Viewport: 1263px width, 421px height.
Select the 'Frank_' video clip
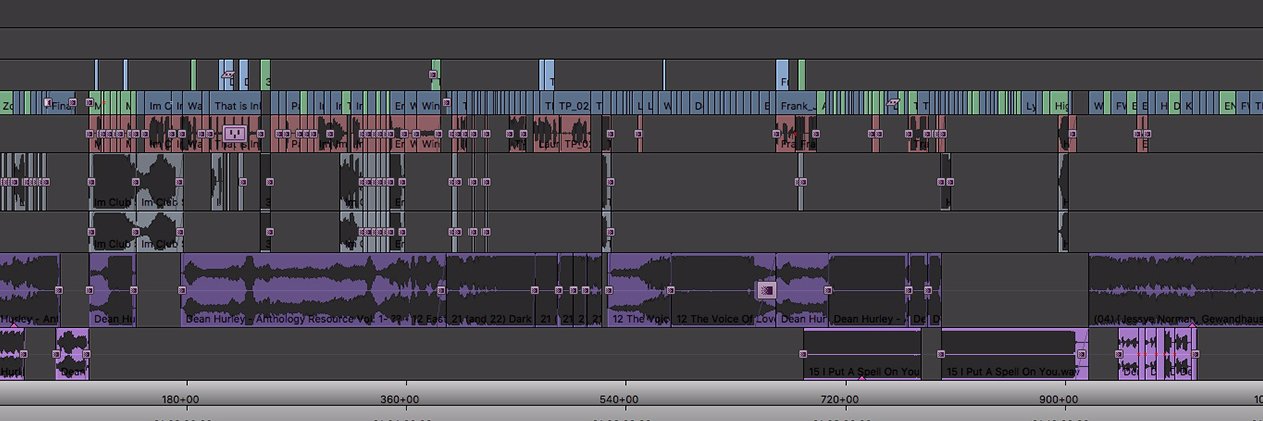click(796, 103)
